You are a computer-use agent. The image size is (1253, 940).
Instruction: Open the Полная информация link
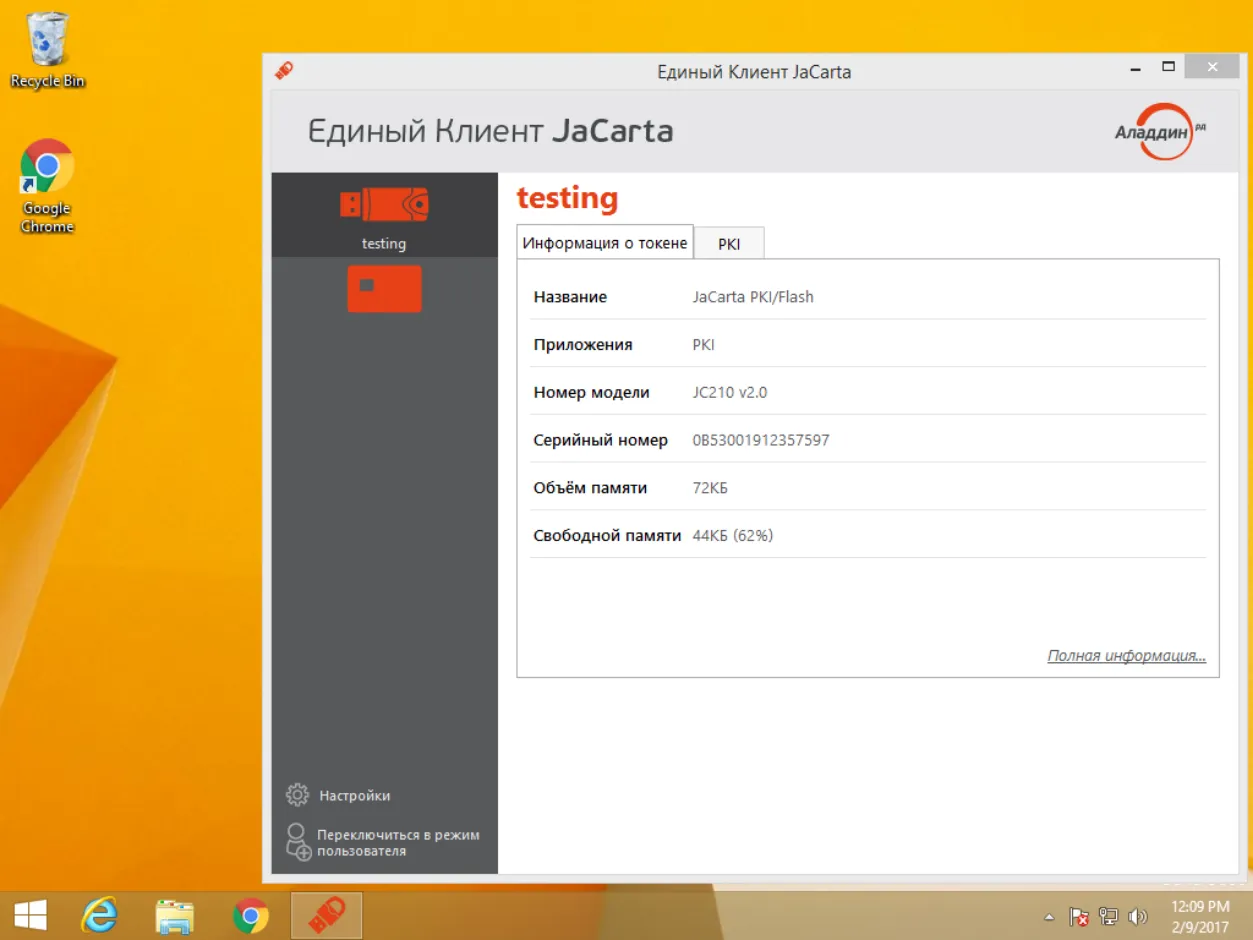click(1126, 656)
